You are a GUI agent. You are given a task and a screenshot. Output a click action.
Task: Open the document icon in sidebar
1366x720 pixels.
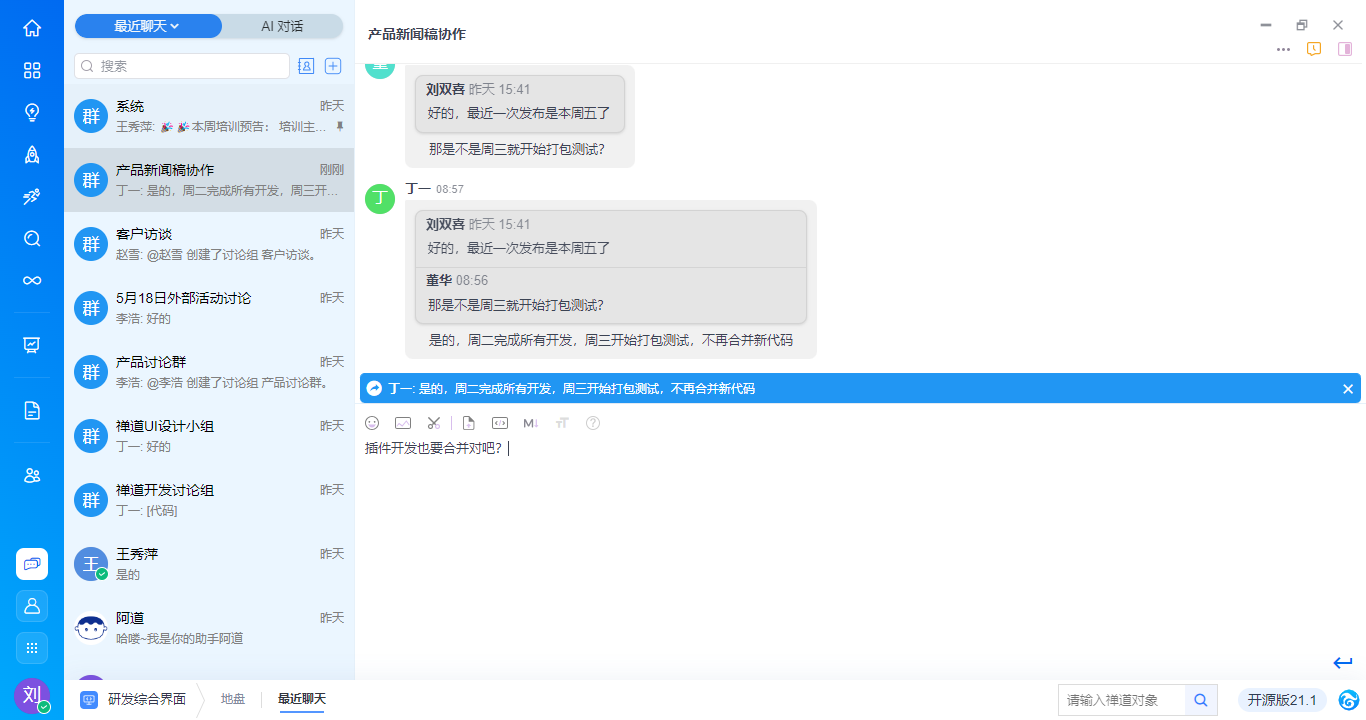coord(32,410)
